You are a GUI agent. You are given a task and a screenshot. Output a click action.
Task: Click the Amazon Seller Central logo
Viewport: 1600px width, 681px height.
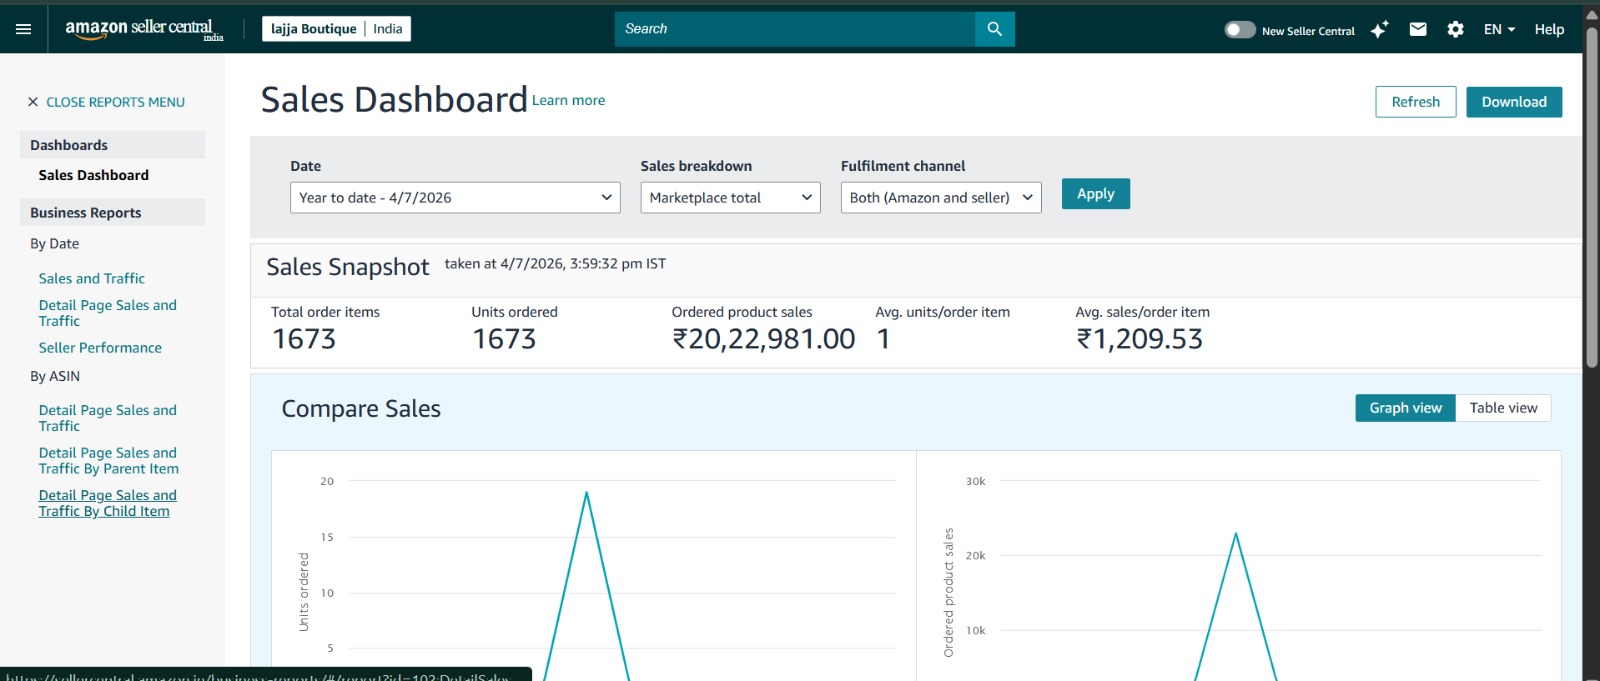tap(144, 29)
